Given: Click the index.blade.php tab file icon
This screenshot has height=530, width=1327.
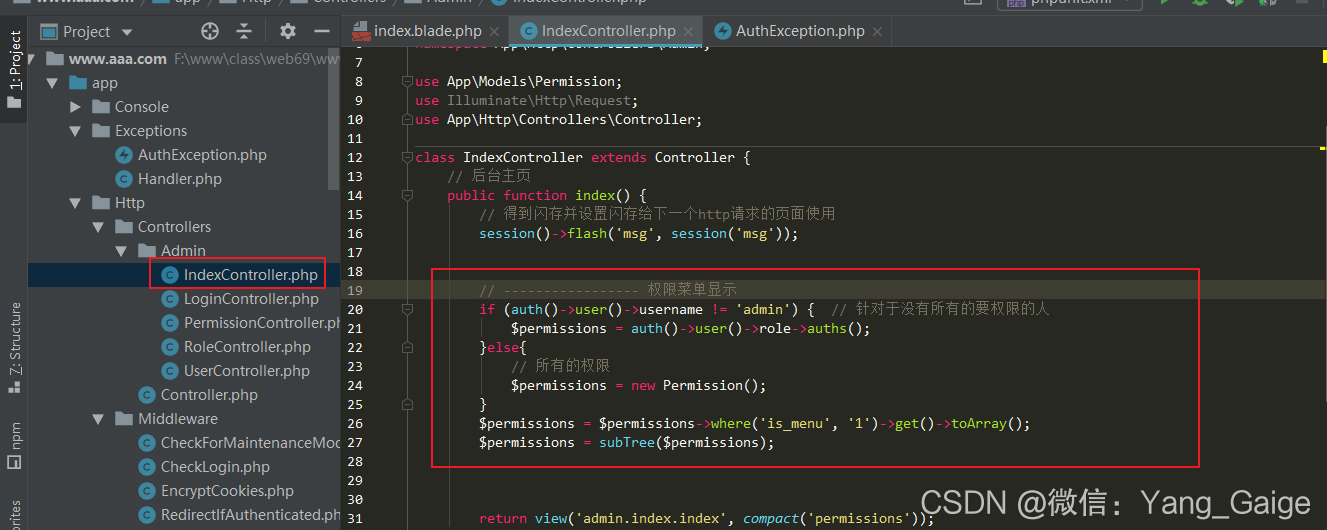Looking at the screenshot, I should (361, 31).
